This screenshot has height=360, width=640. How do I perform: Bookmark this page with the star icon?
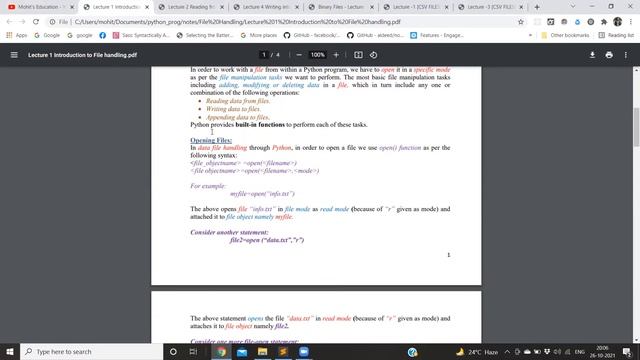click(x=520, y=22)
